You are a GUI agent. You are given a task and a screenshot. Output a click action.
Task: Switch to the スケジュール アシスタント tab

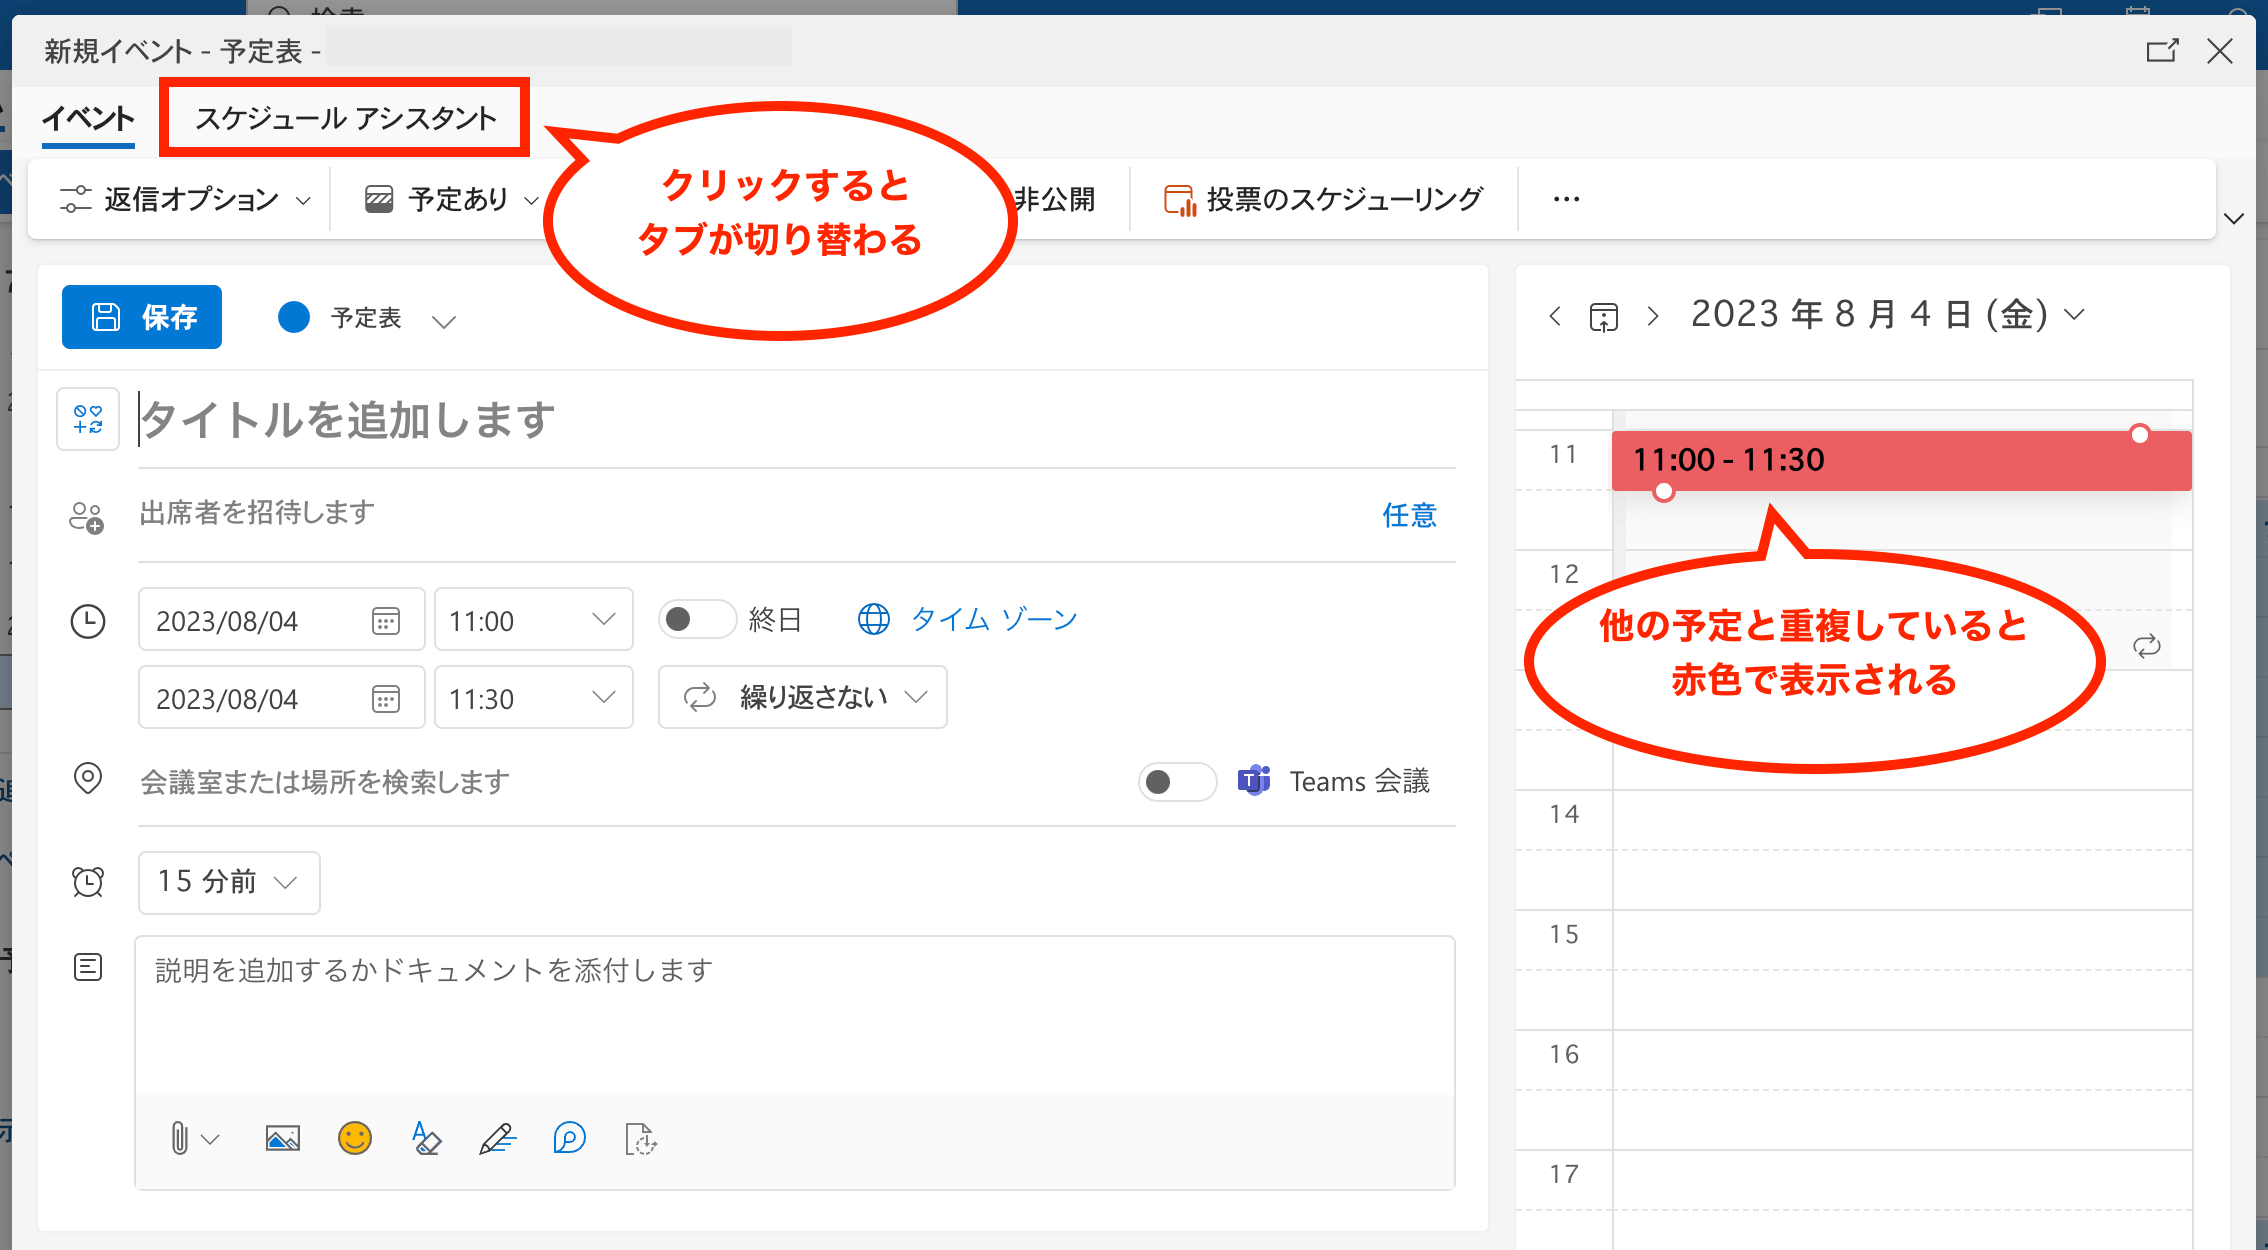point(345,118)
